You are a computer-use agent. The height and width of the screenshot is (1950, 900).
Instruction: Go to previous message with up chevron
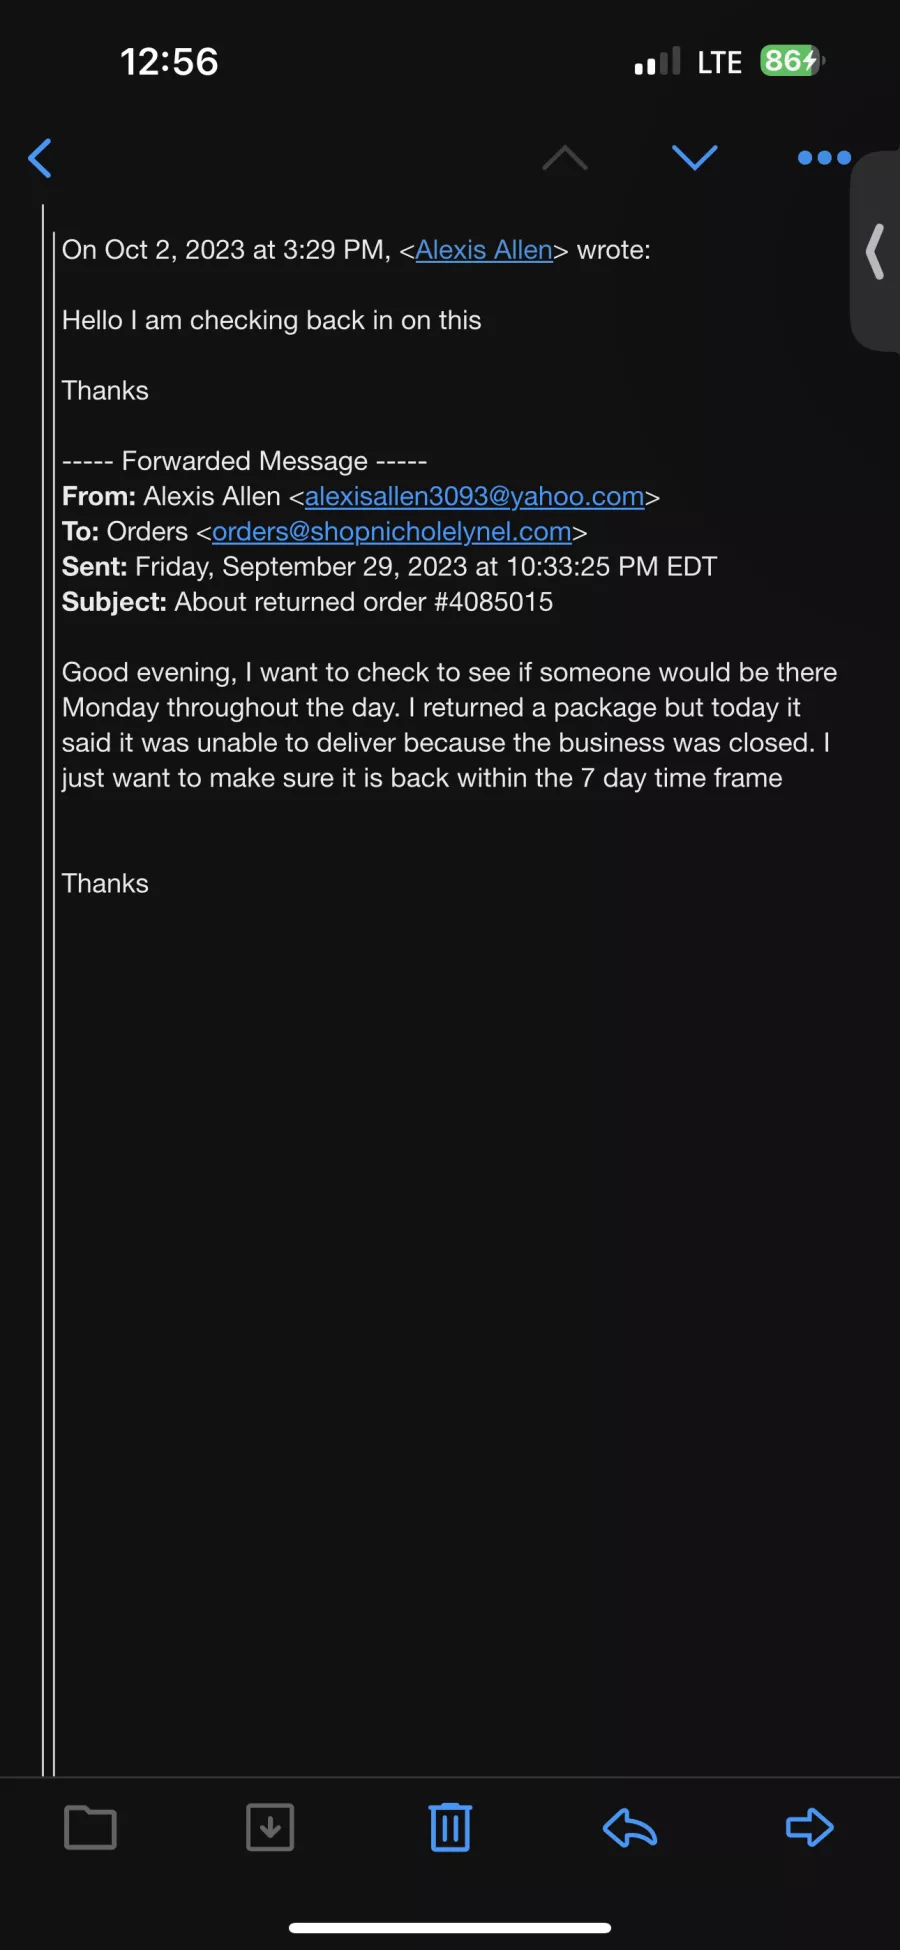pos(565,158)
